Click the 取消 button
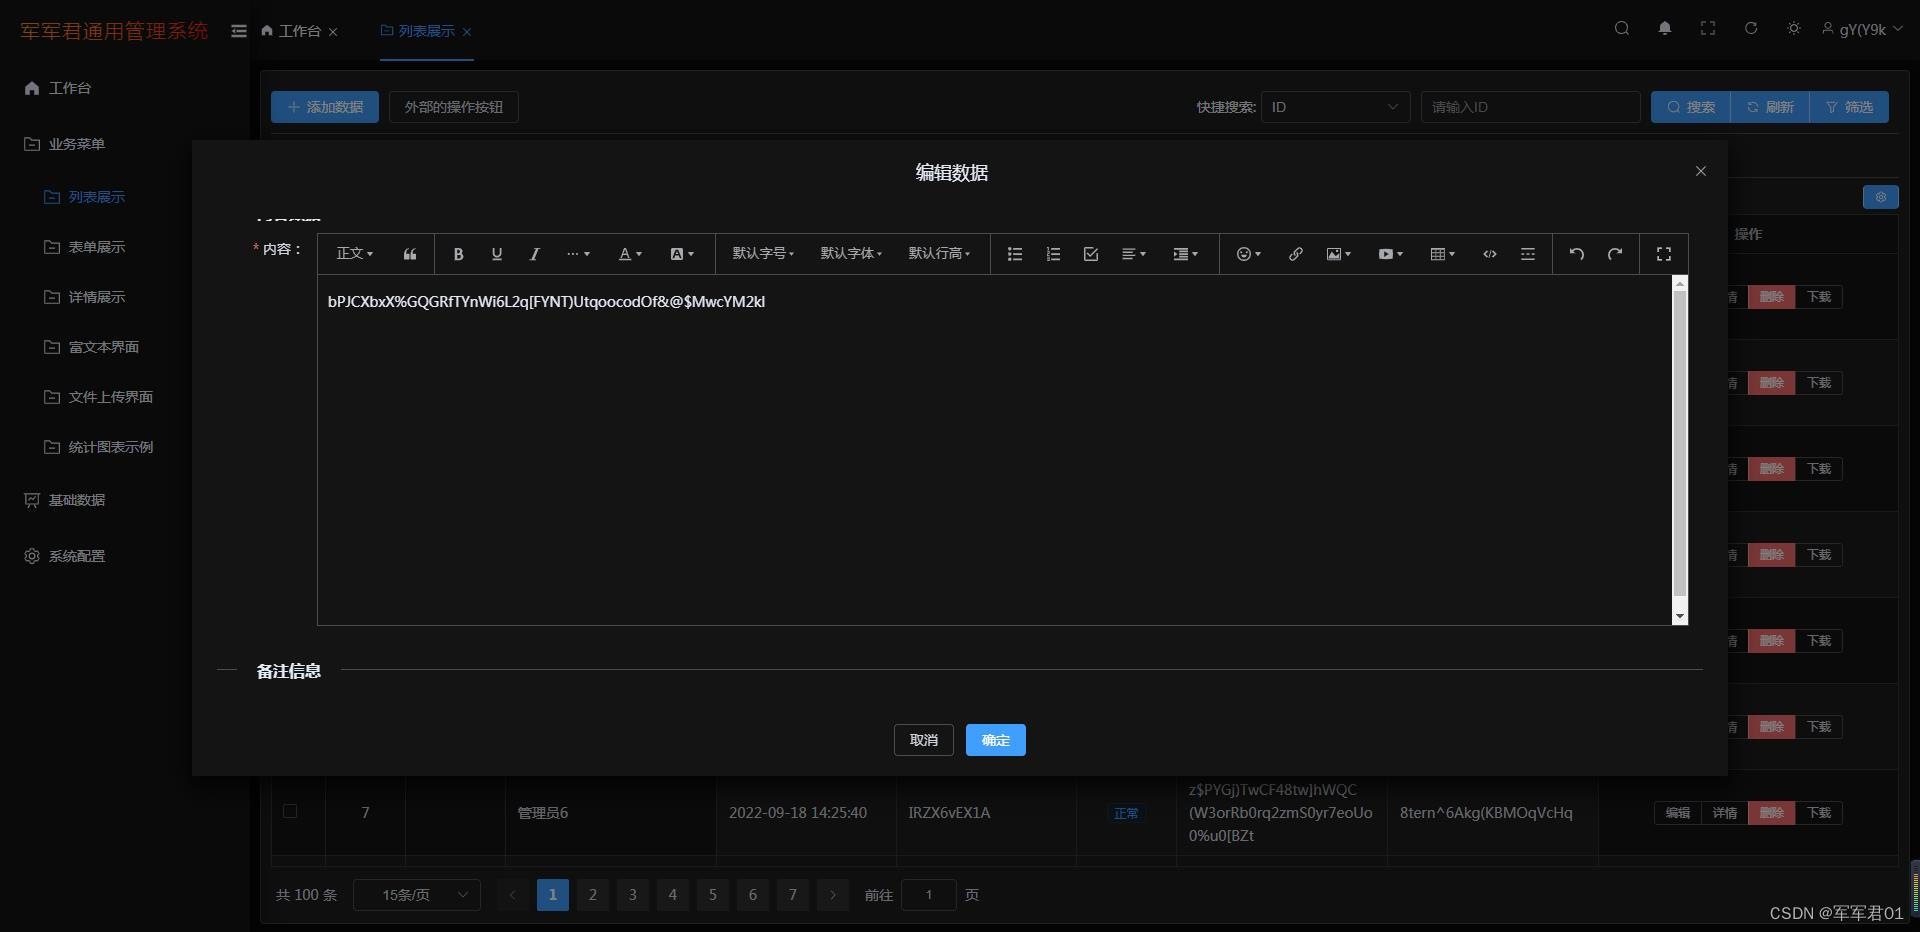Screen dimensions: 1920x932 tap(923, 740)
